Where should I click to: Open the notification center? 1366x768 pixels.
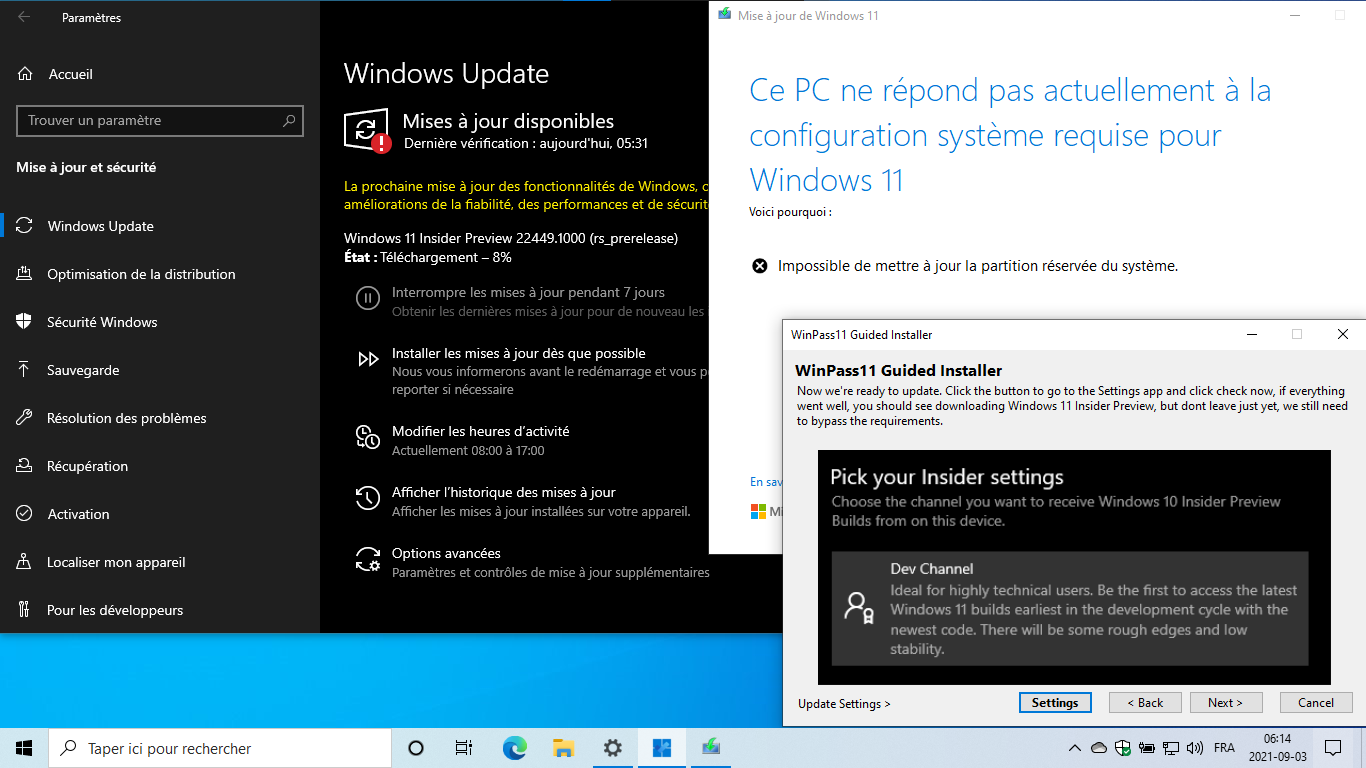click(1333, 748)
